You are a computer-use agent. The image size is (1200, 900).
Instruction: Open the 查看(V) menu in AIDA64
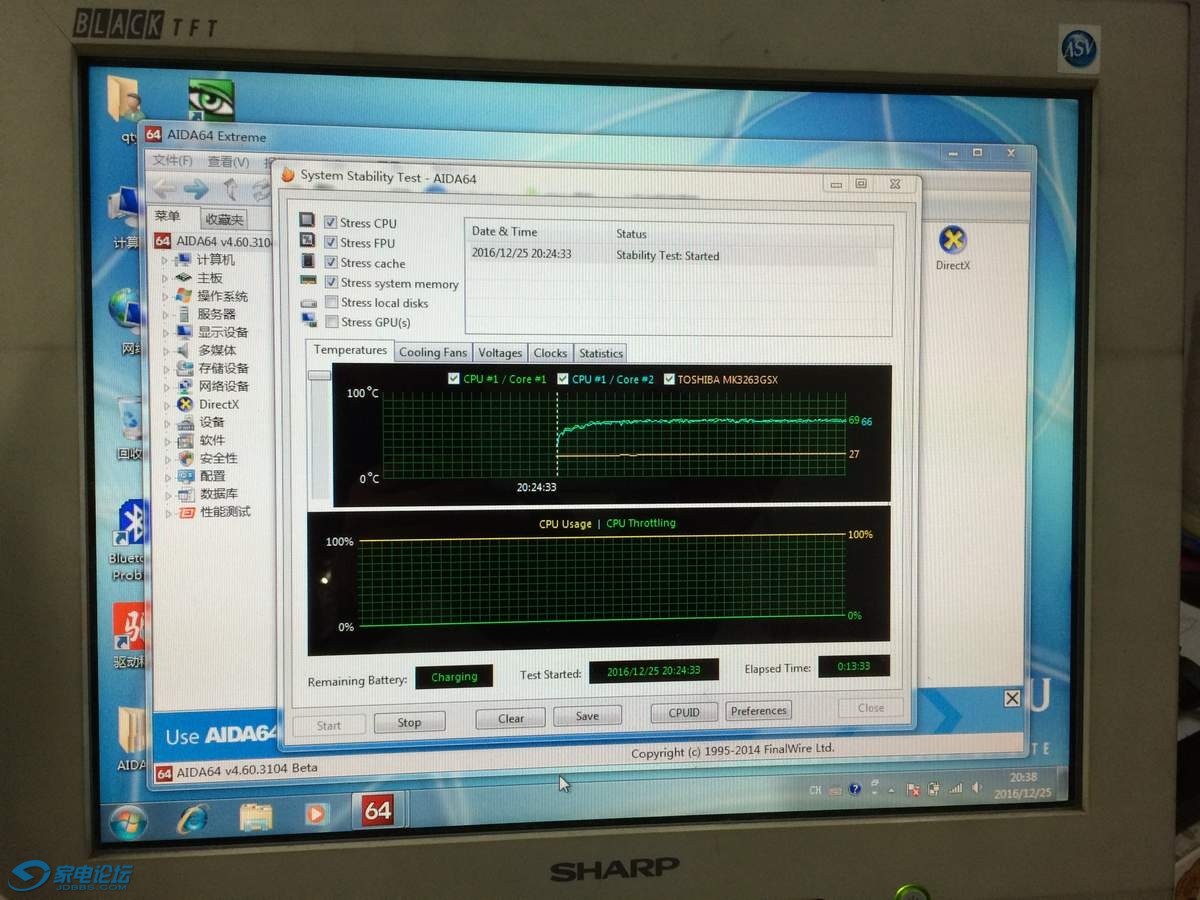[x=228, y=162]
